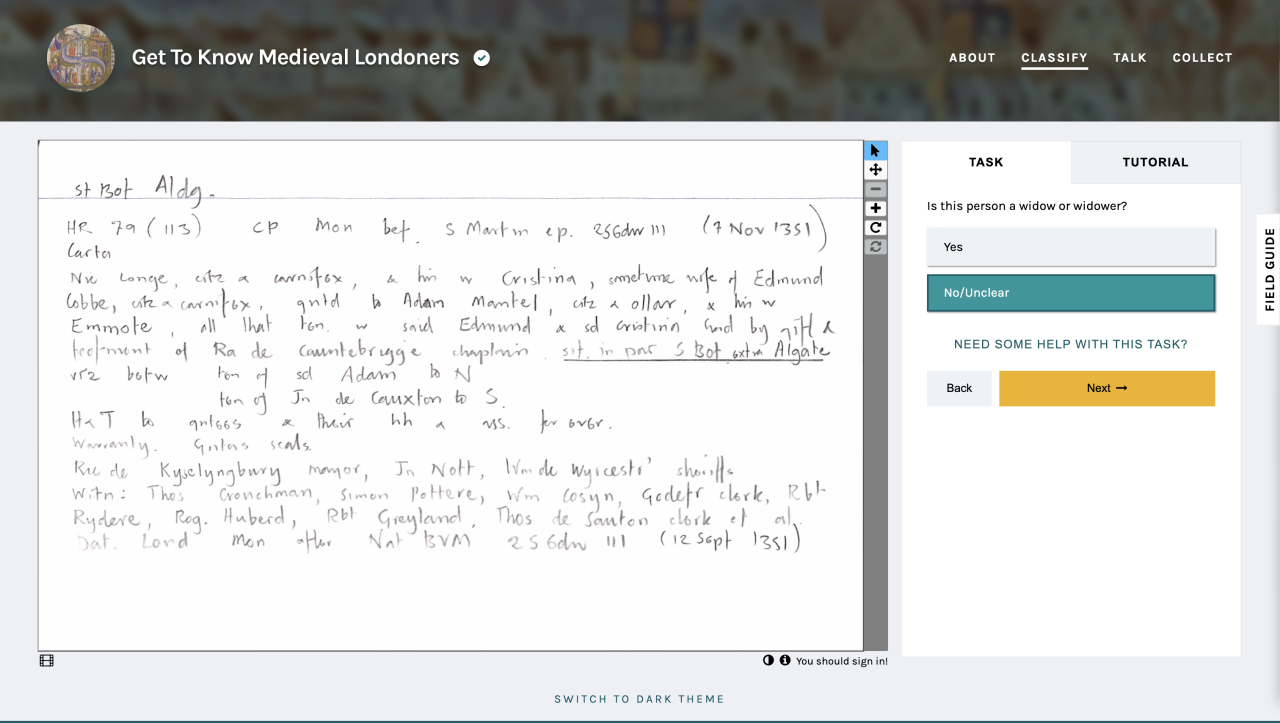Click the handwritten record card image
This screenshot has height=723, width=1280.
point(450,396)
